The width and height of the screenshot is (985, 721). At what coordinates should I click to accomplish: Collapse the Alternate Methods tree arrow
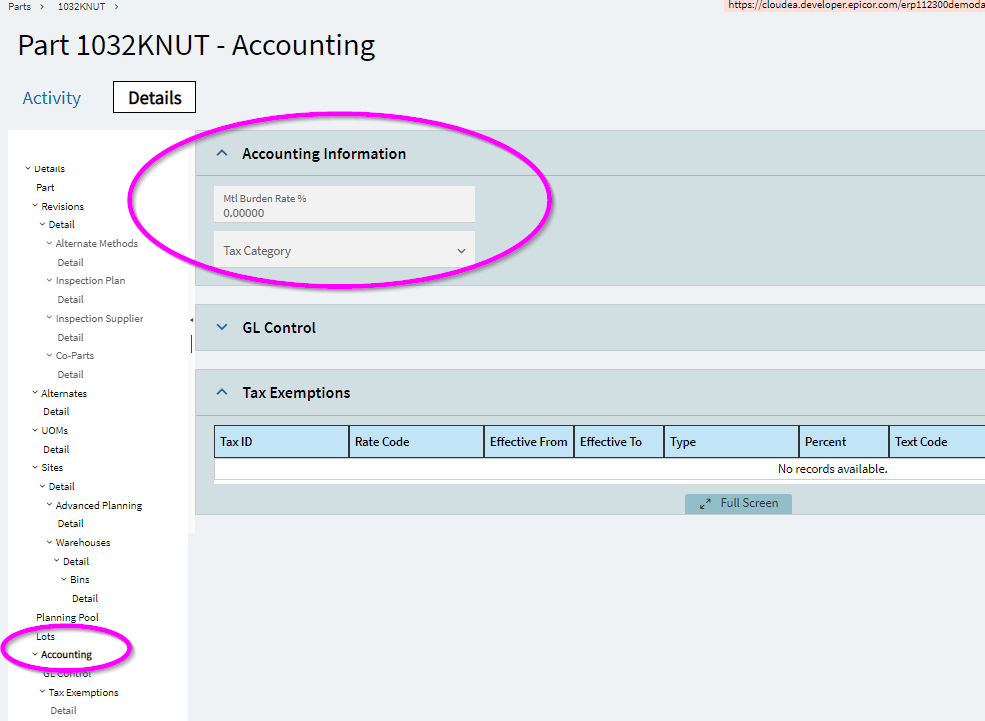[x=50, y=242]
